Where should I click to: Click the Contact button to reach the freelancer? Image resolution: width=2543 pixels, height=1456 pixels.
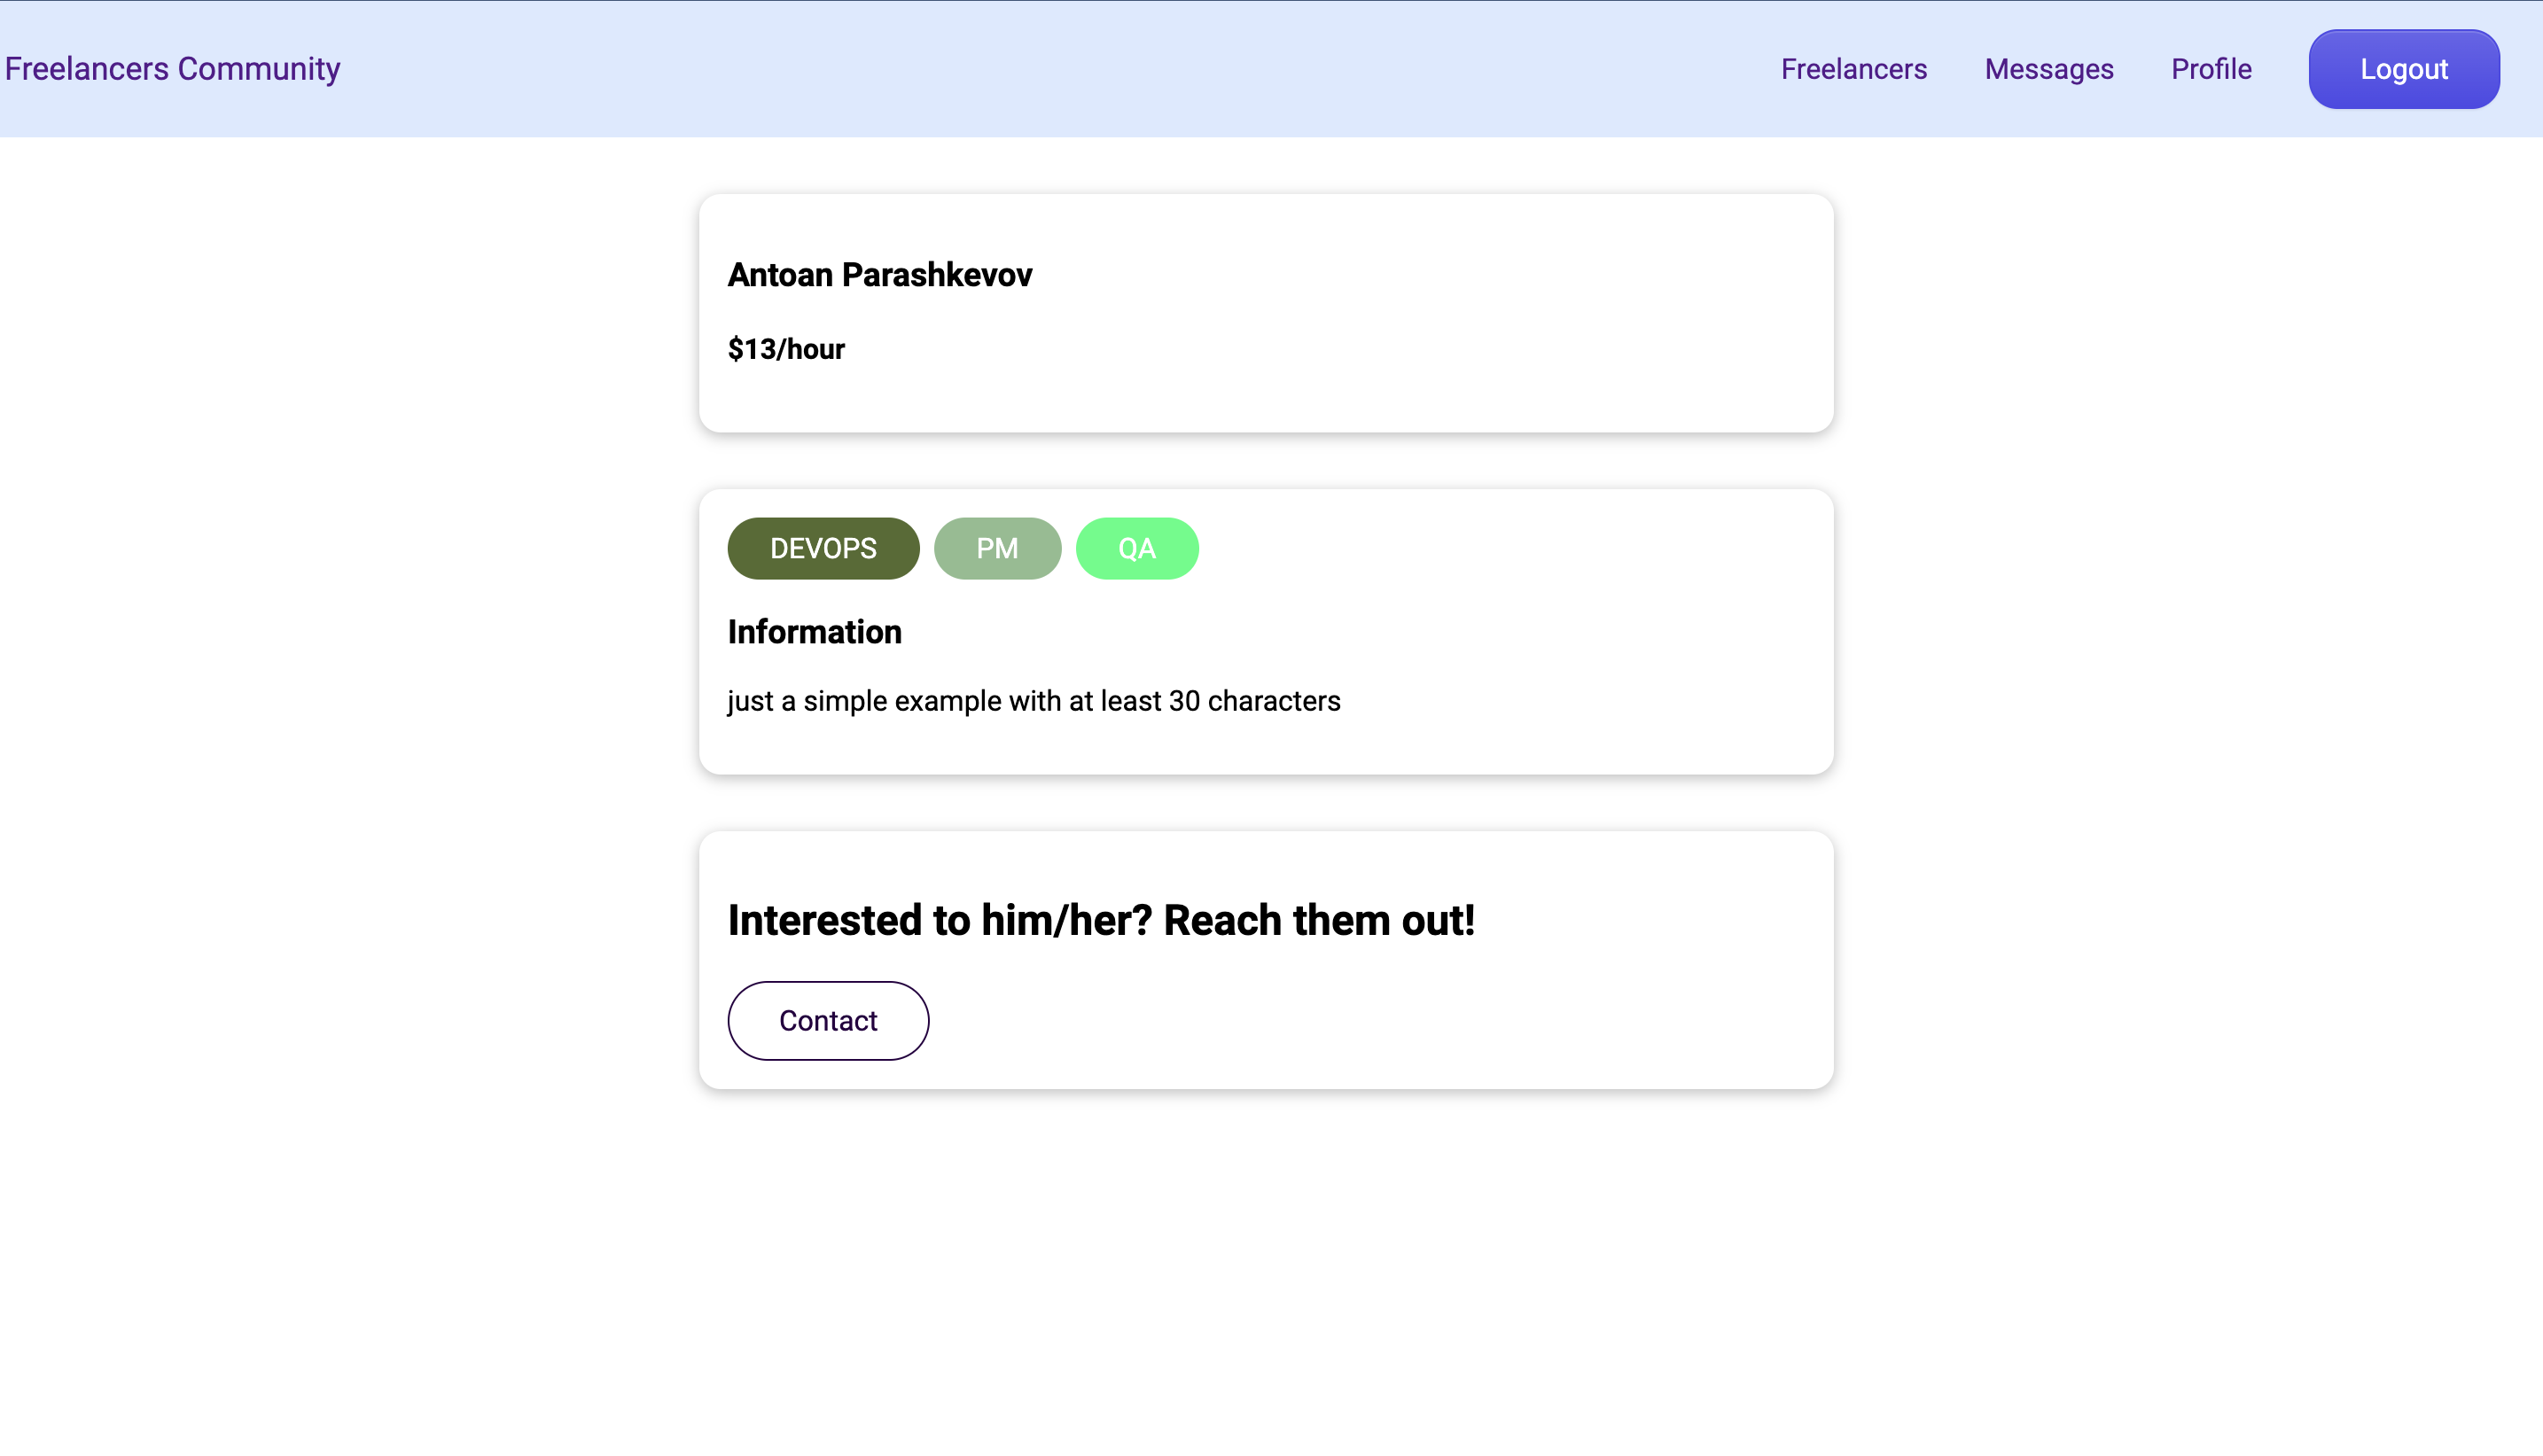[x=828, y=1020]
